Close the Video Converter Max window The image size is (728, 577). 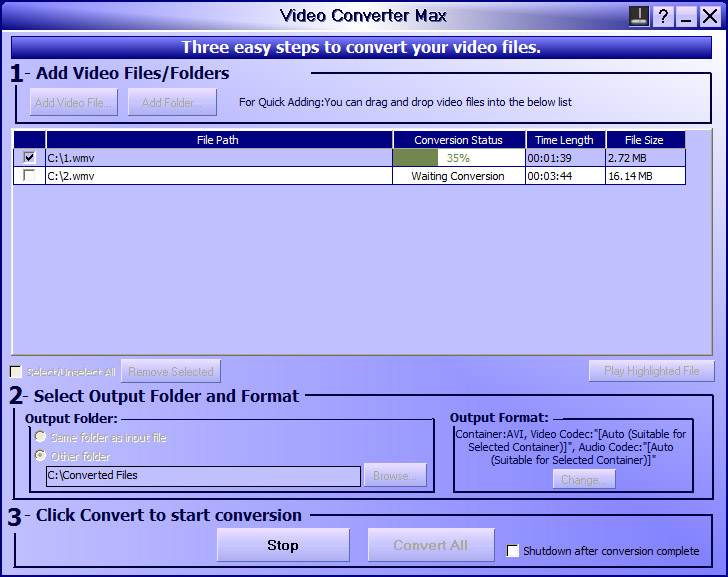pos(710,16)
